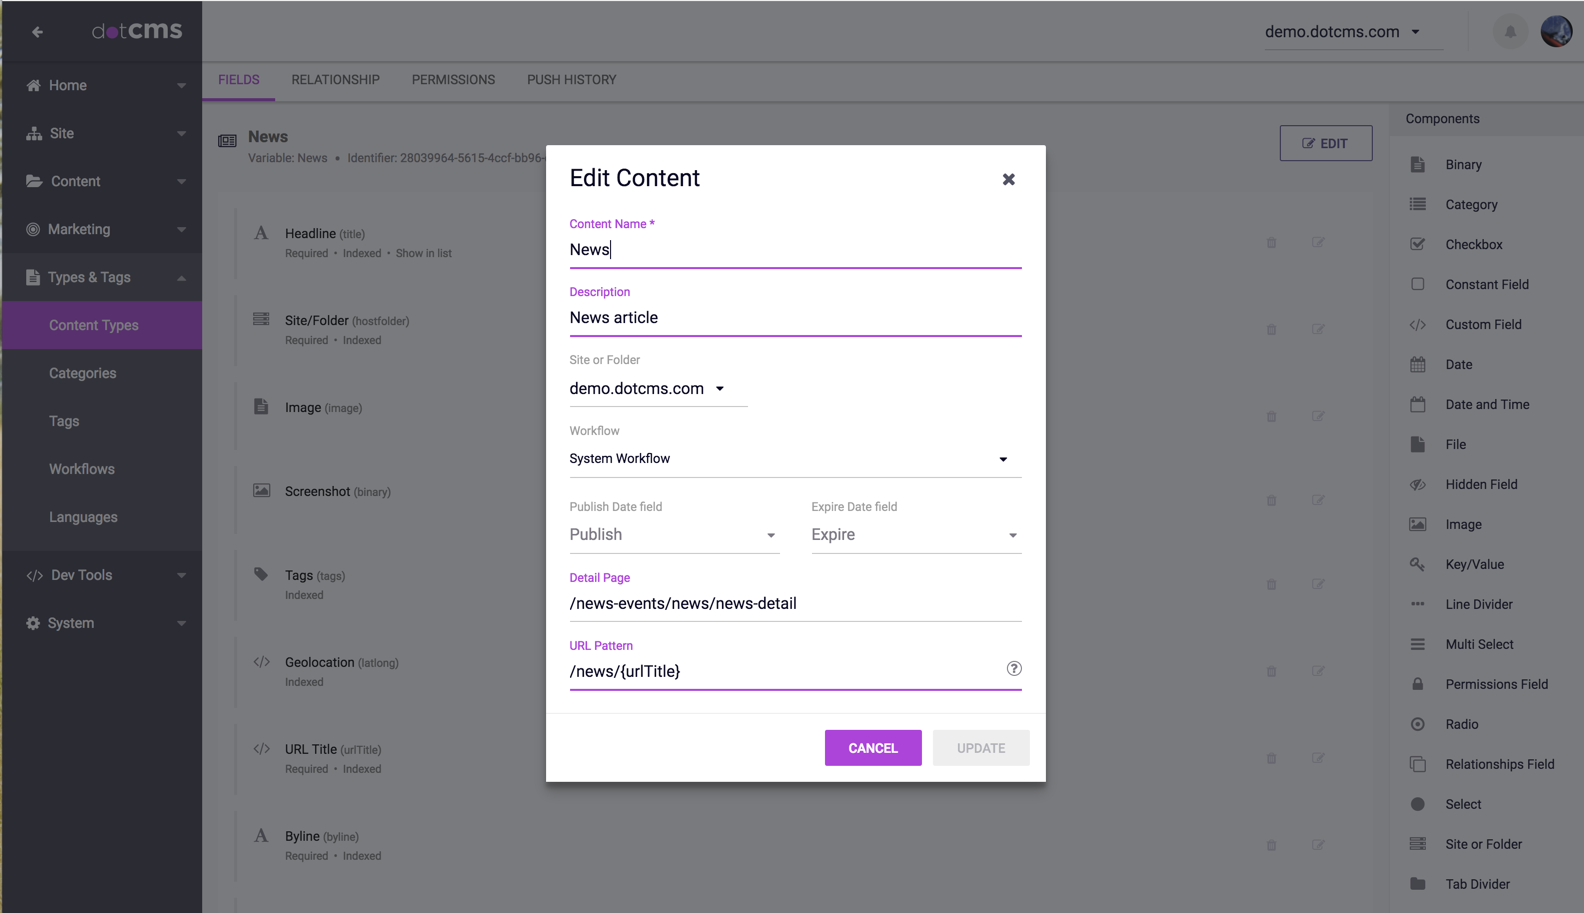This screenshot has width=1584, height=913.
Task: Expand the Publish Date field dropdown
Action: (673, 535)
